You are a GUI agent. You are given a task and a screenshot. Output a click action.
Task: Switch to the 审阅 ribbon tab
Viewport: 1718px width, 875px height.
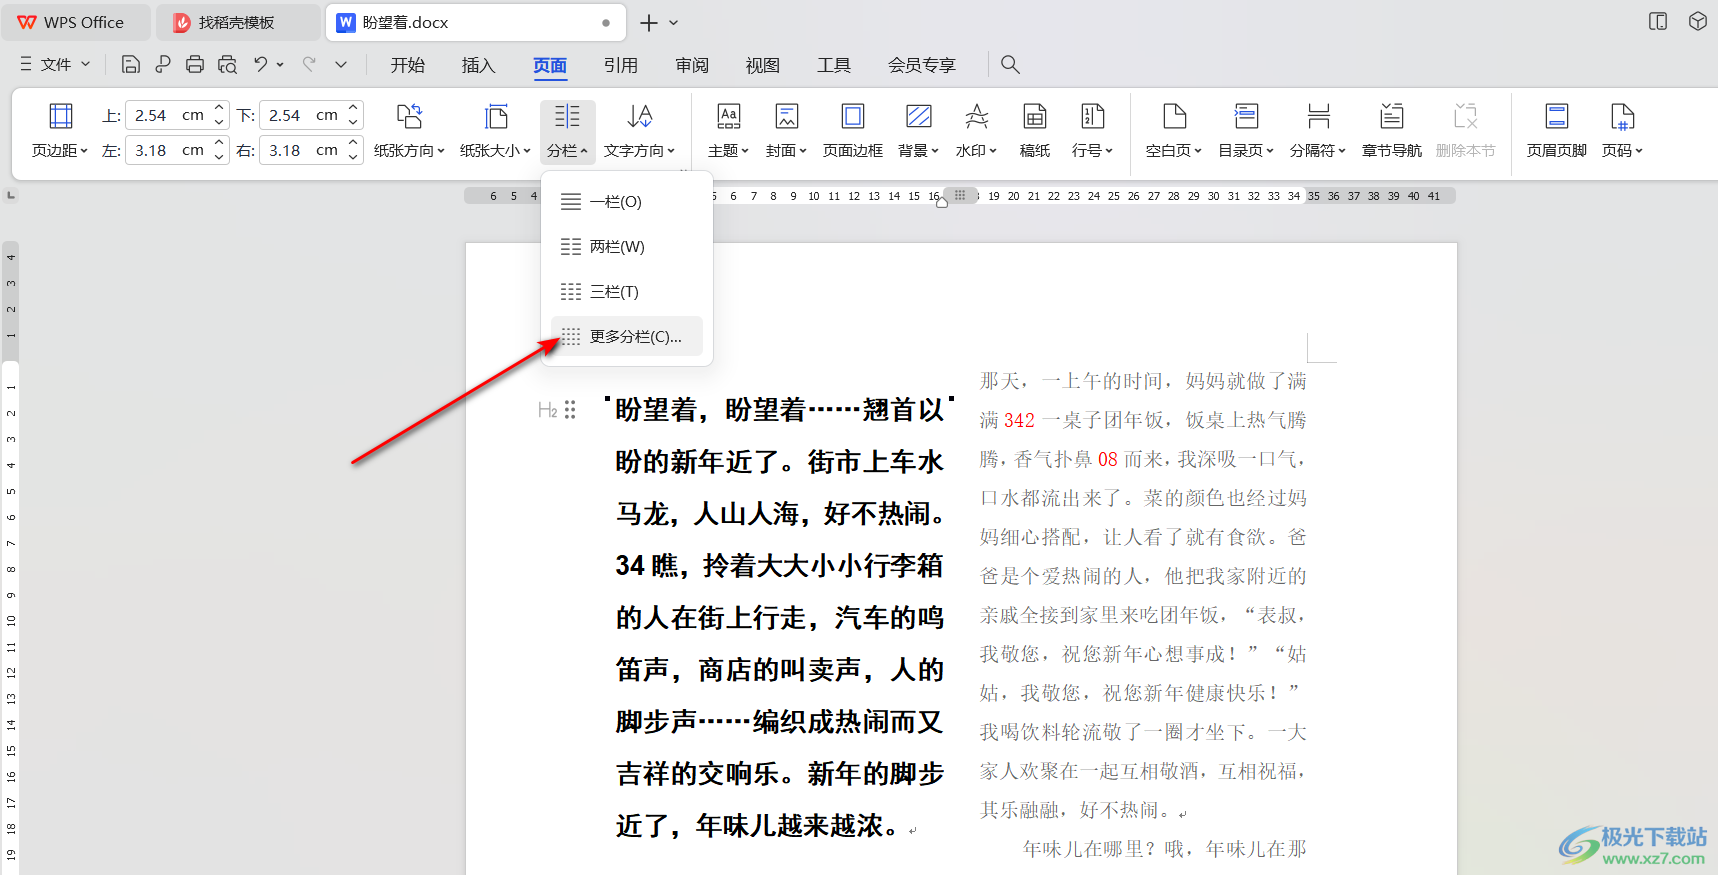pos(692,65)
